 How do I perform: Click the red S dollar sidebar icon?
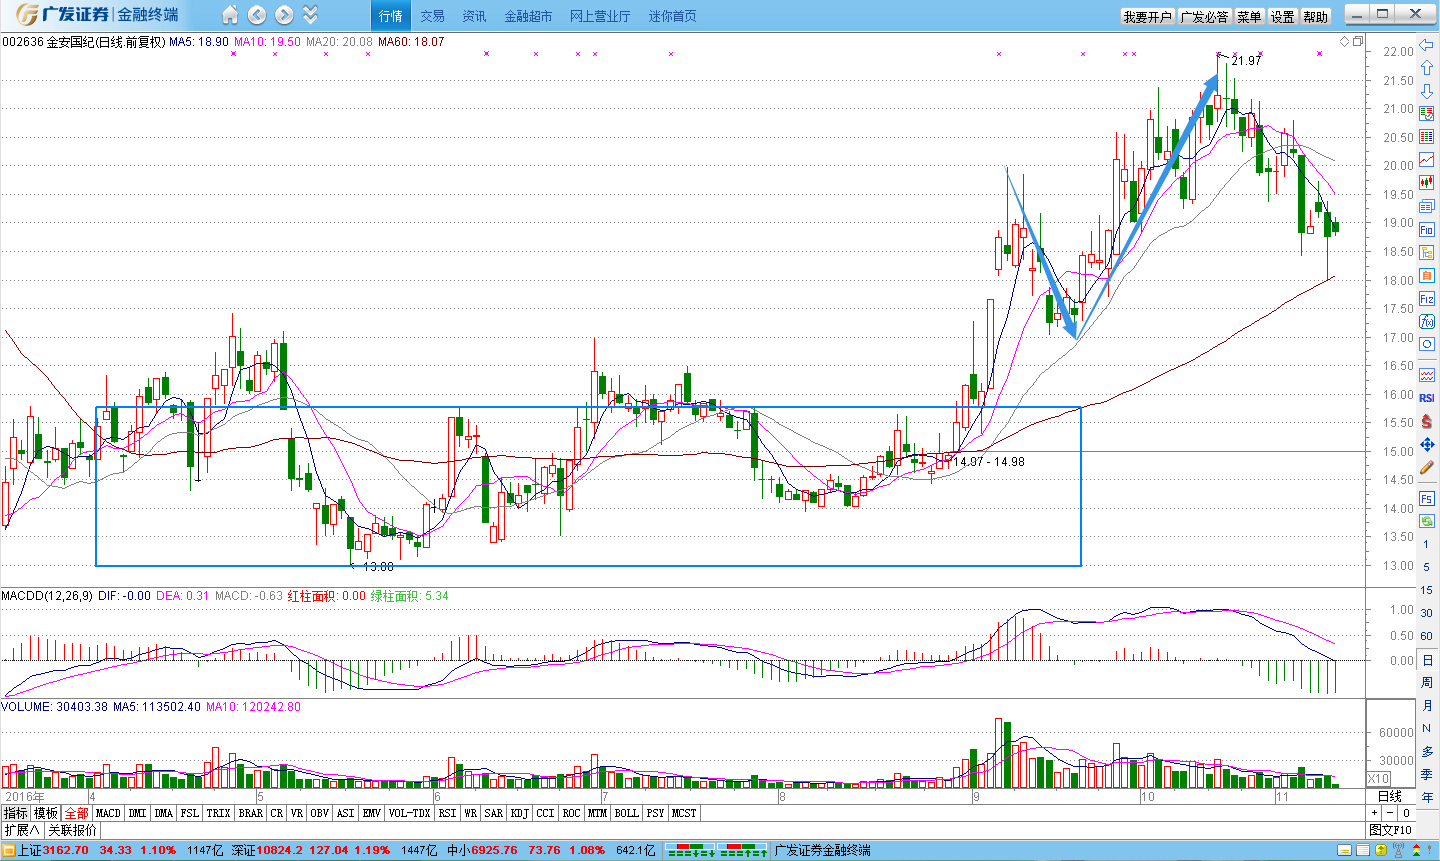tap(1427, 421)
